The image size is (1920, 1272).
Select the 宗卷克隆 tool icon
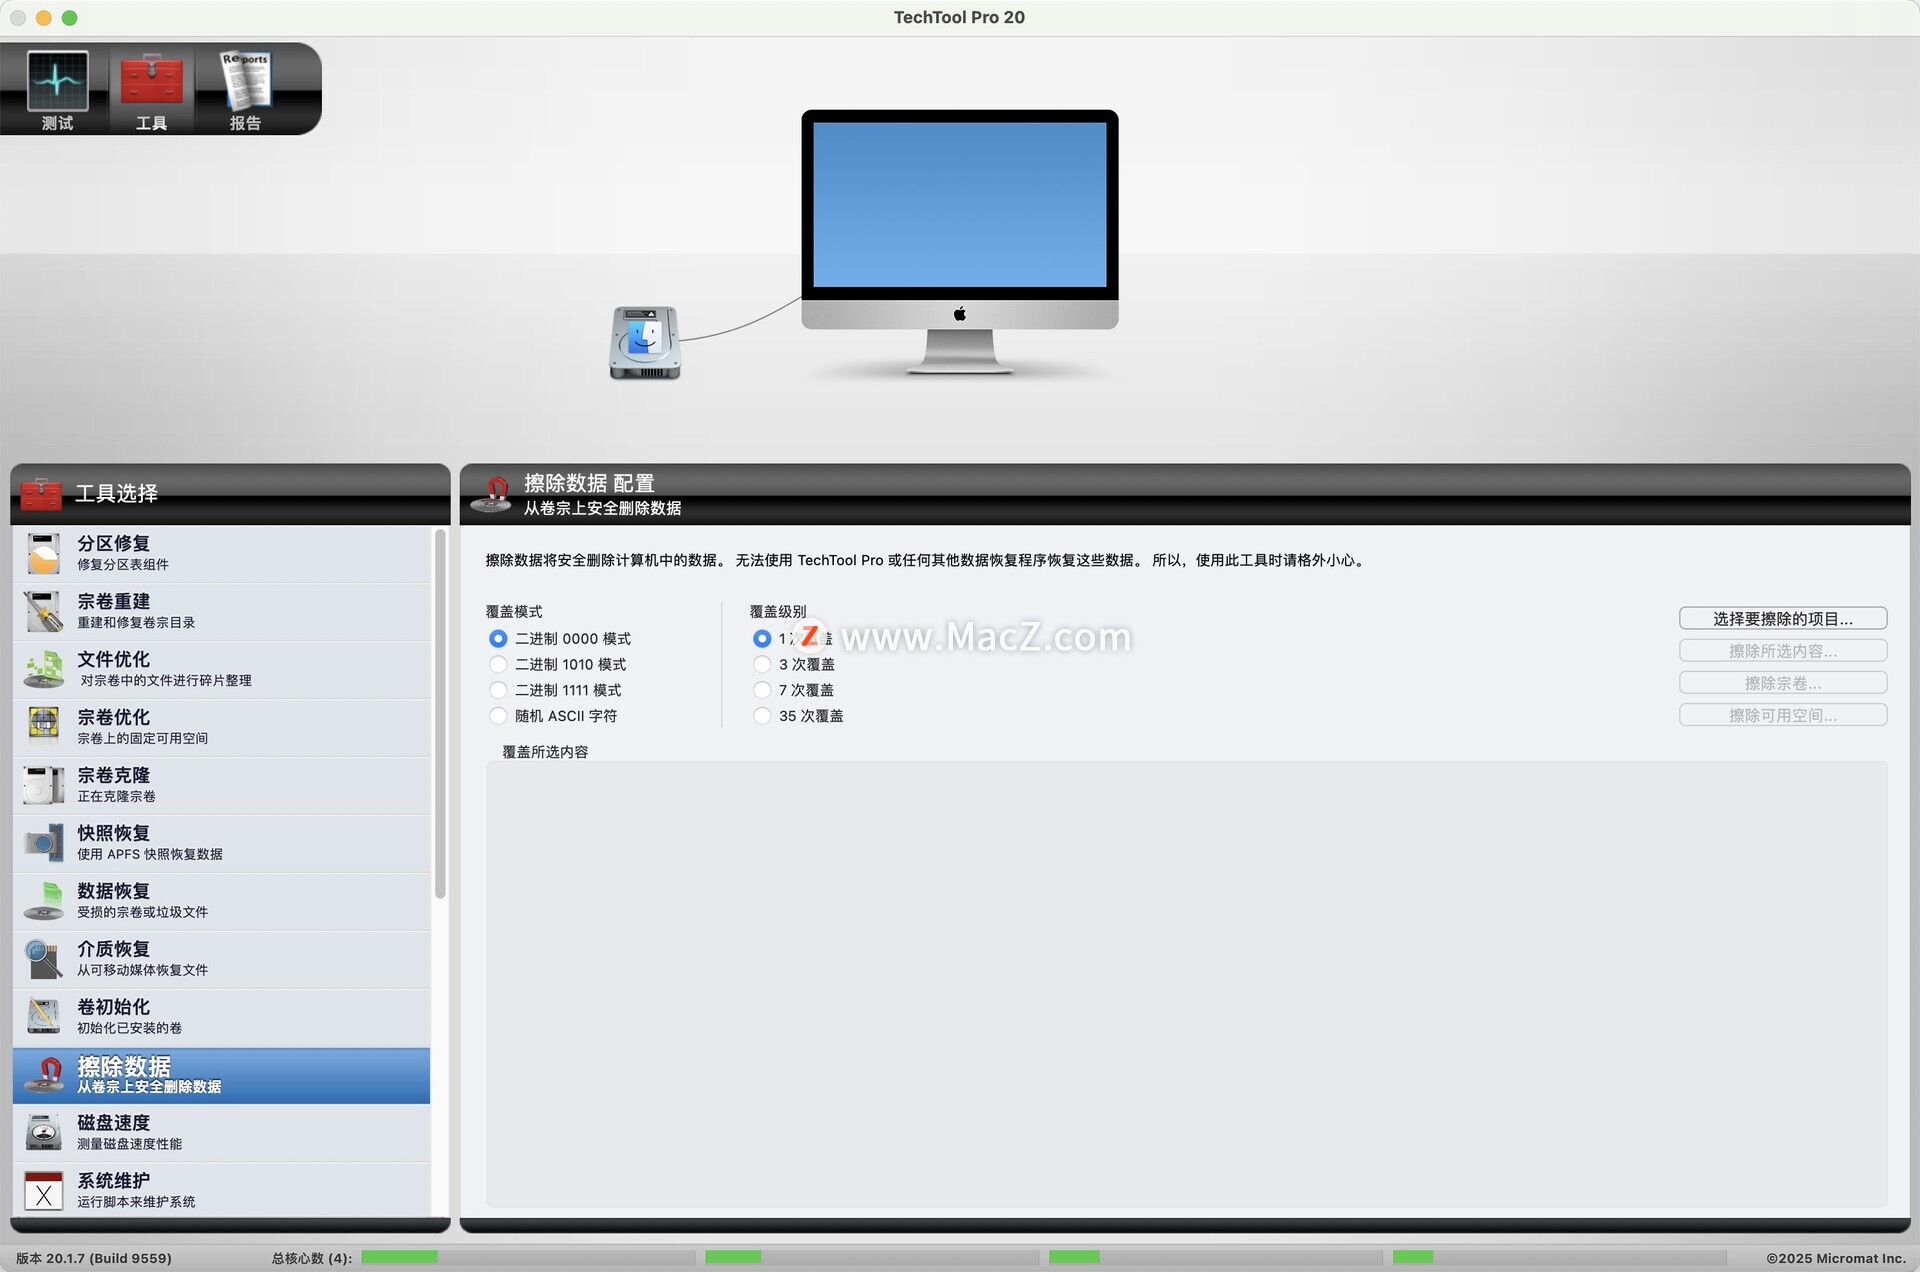click(43, 785)
